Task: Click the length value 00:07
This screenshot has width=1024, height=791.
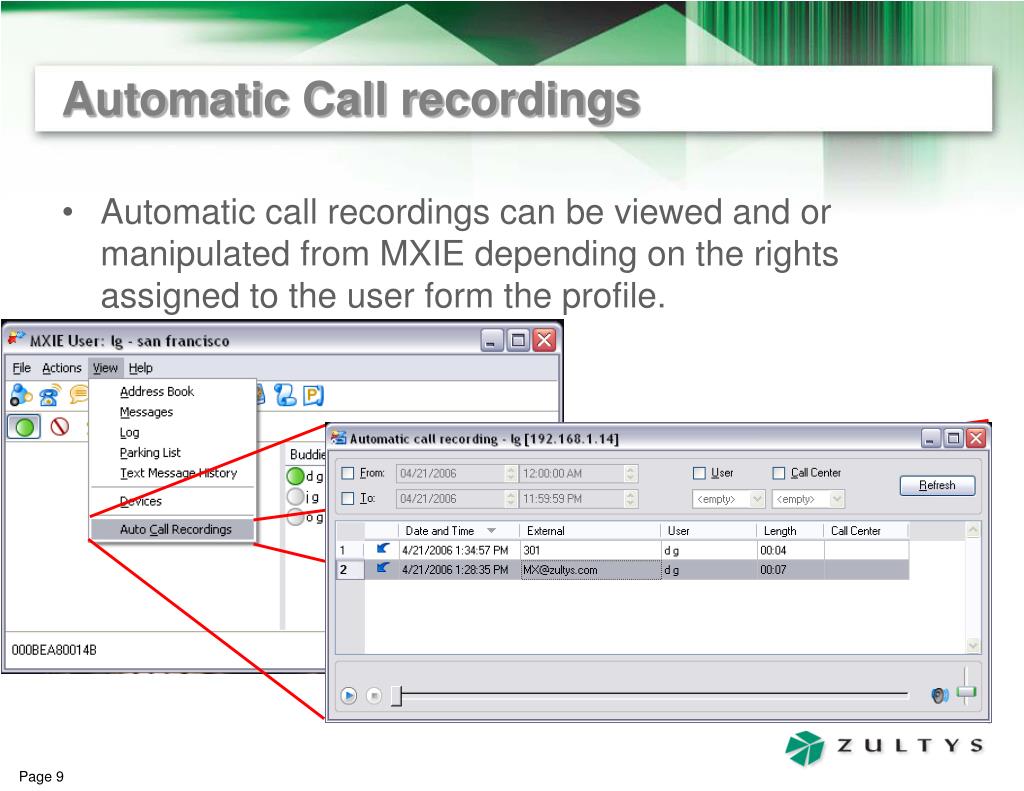Action: pos(773,570)
